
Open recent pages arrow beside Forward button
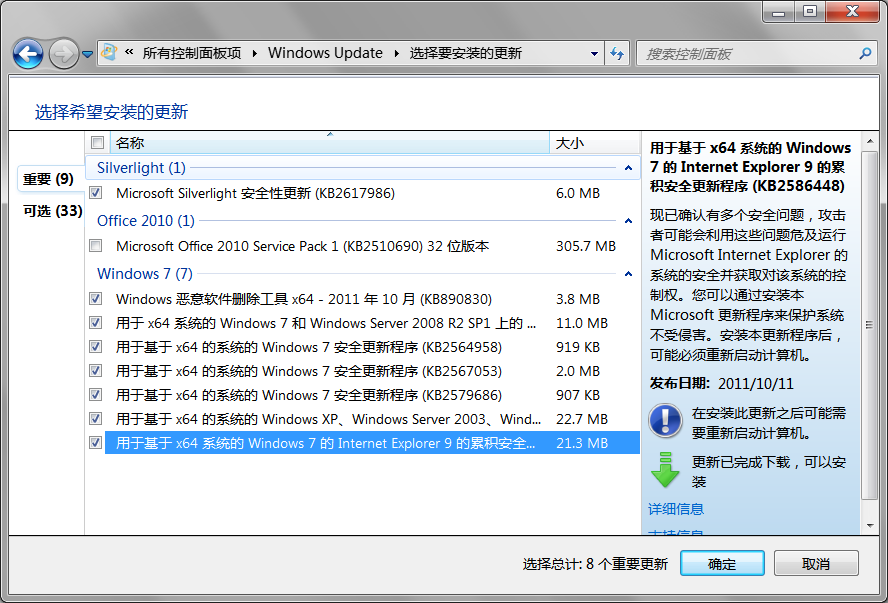pos(87,54)
